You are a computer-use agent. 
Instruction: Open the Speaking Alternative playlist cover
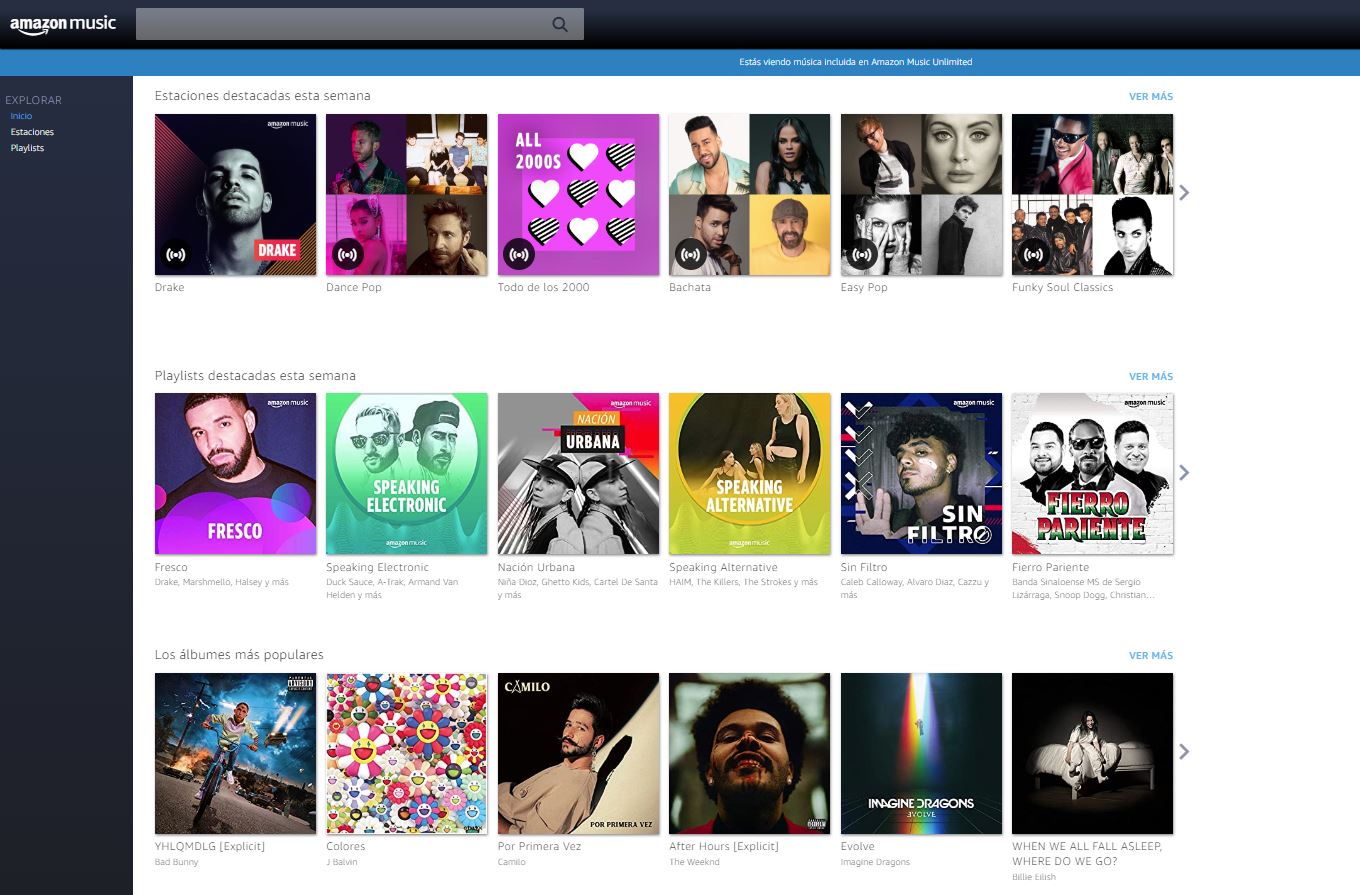[750, 474]
